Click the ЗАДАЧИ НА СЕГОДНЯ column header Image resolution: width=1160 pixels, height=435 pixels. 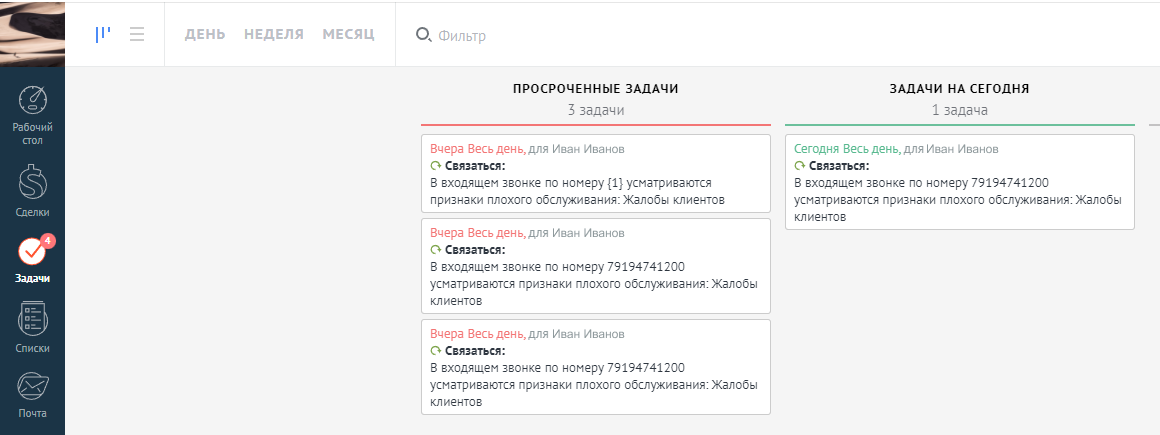(x=959, y=88)
